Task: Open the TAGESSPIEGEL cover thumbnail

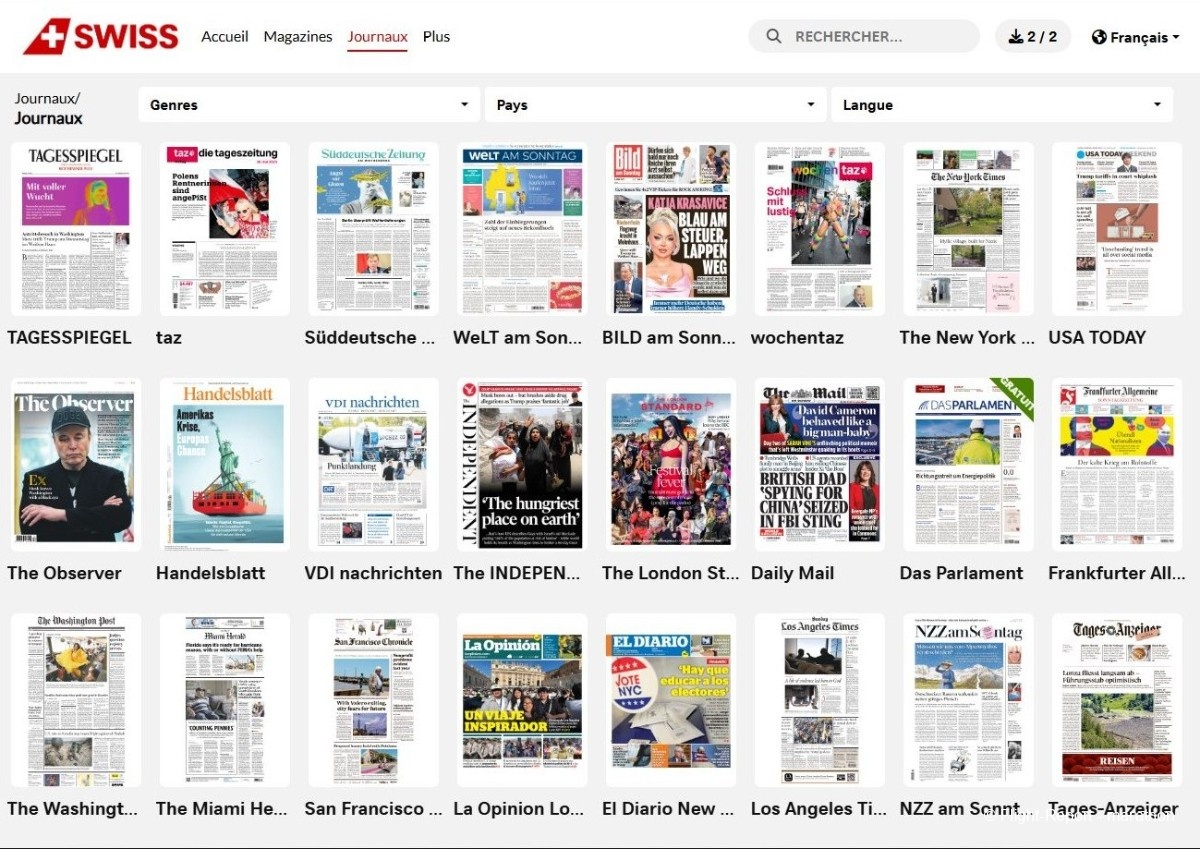Action: [76, 229]
